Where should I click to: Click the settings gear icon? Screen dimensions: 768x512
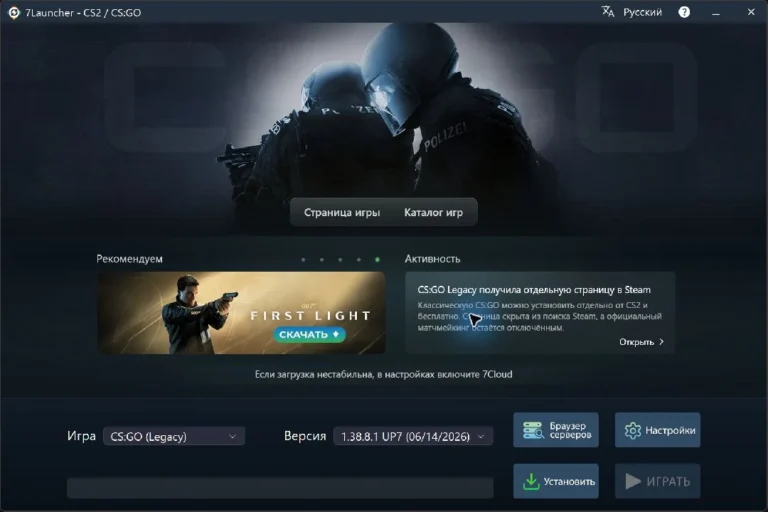(x=632, y=431)
